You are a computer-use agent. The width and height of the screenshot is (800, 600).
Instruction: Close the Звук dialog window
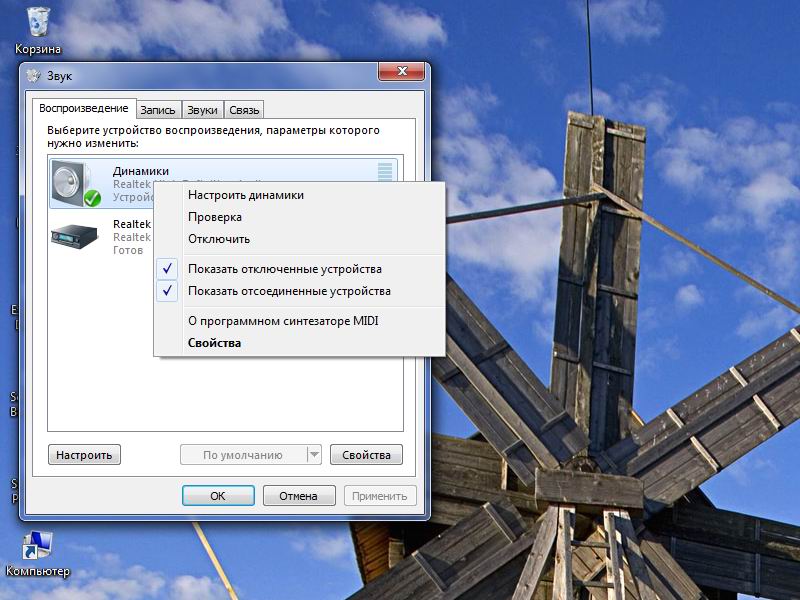click(x=403, y=72)
